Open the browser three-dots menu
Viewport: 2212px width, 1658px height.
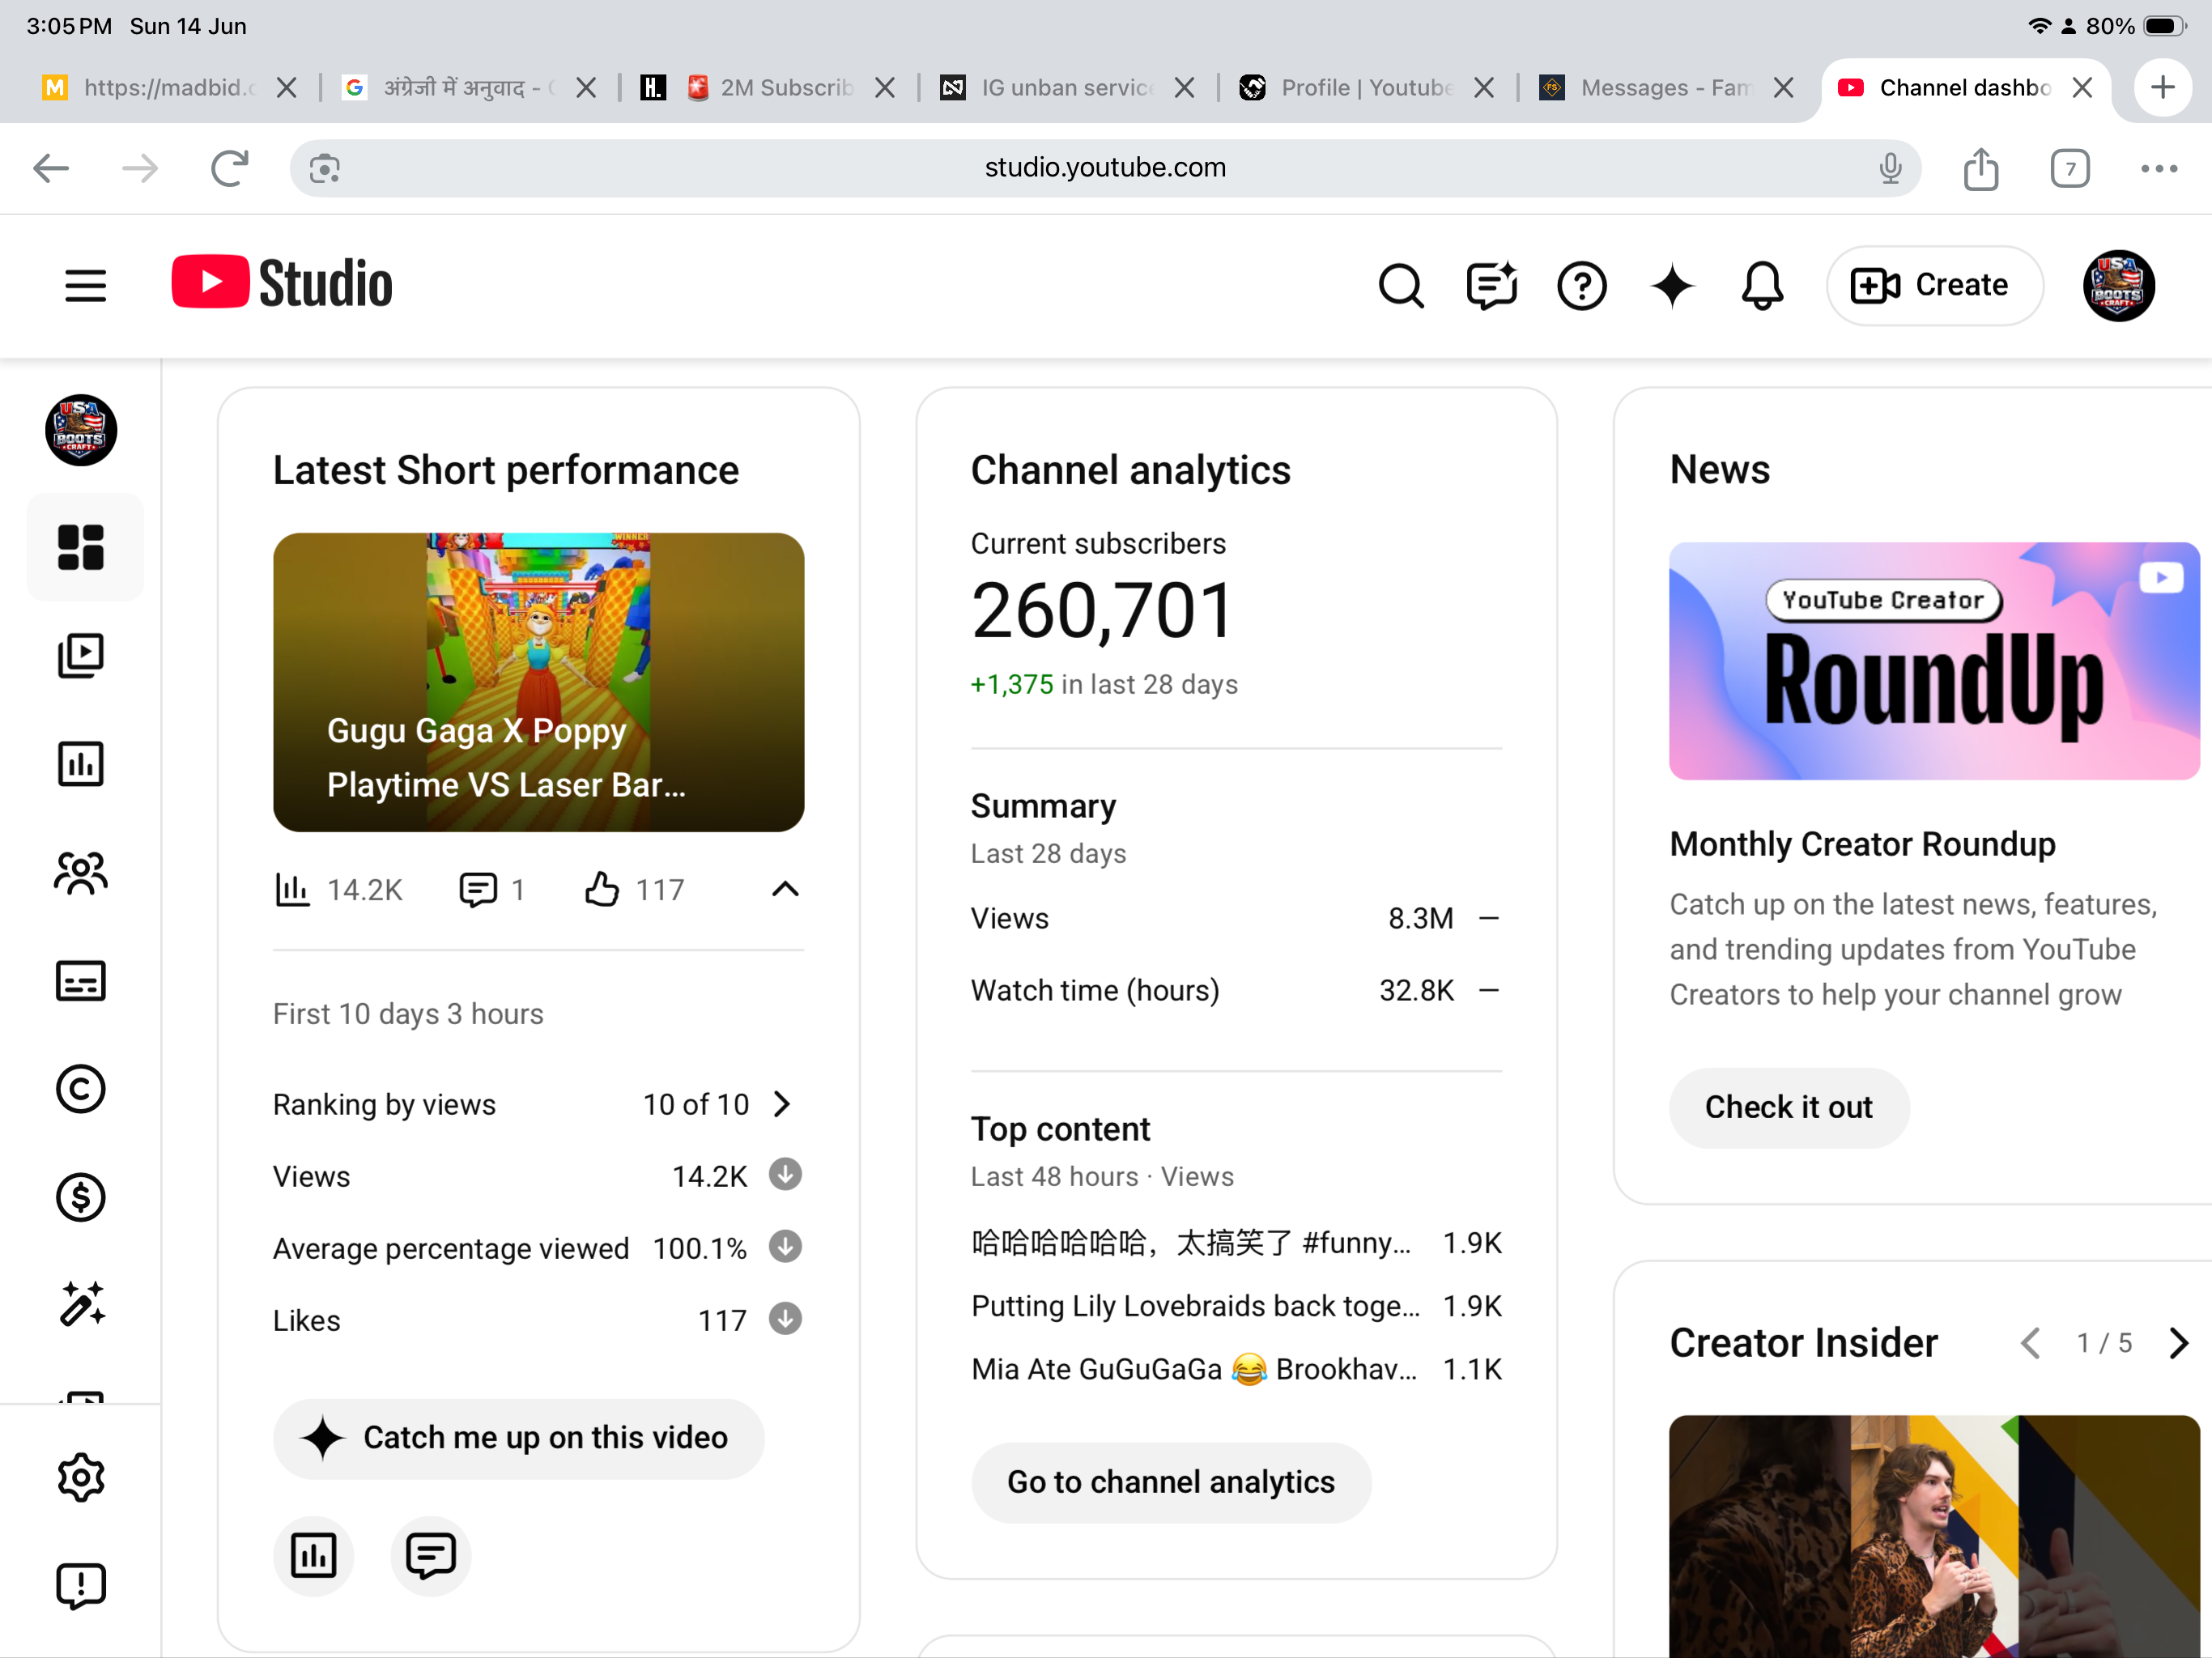click(2159, 168)
